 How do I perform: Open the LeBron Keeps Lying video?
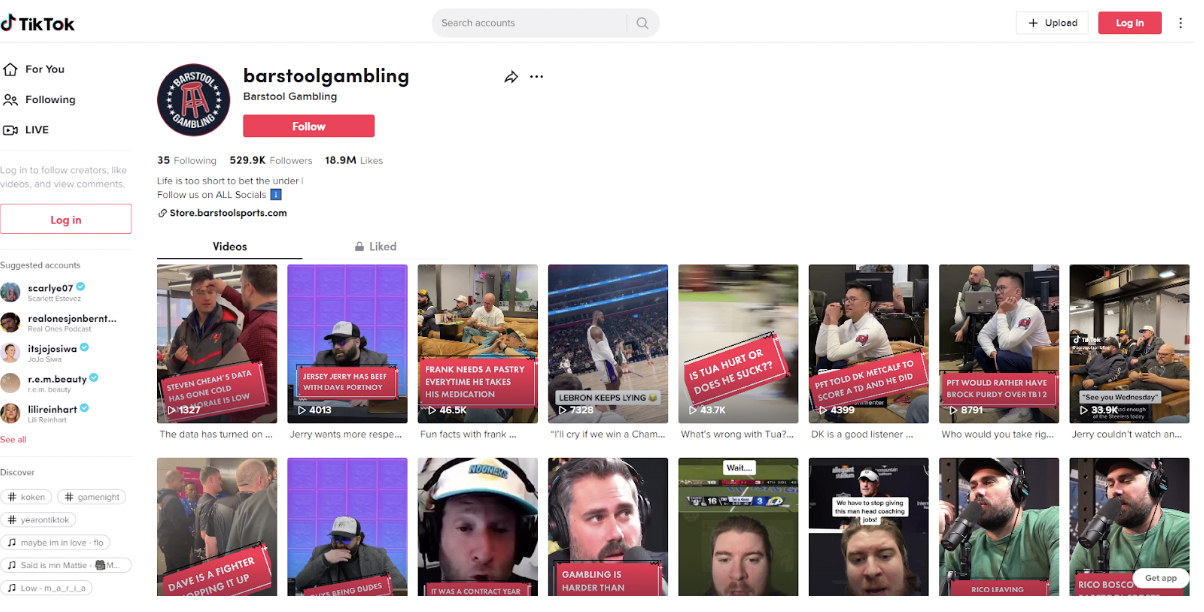(608, 345)
